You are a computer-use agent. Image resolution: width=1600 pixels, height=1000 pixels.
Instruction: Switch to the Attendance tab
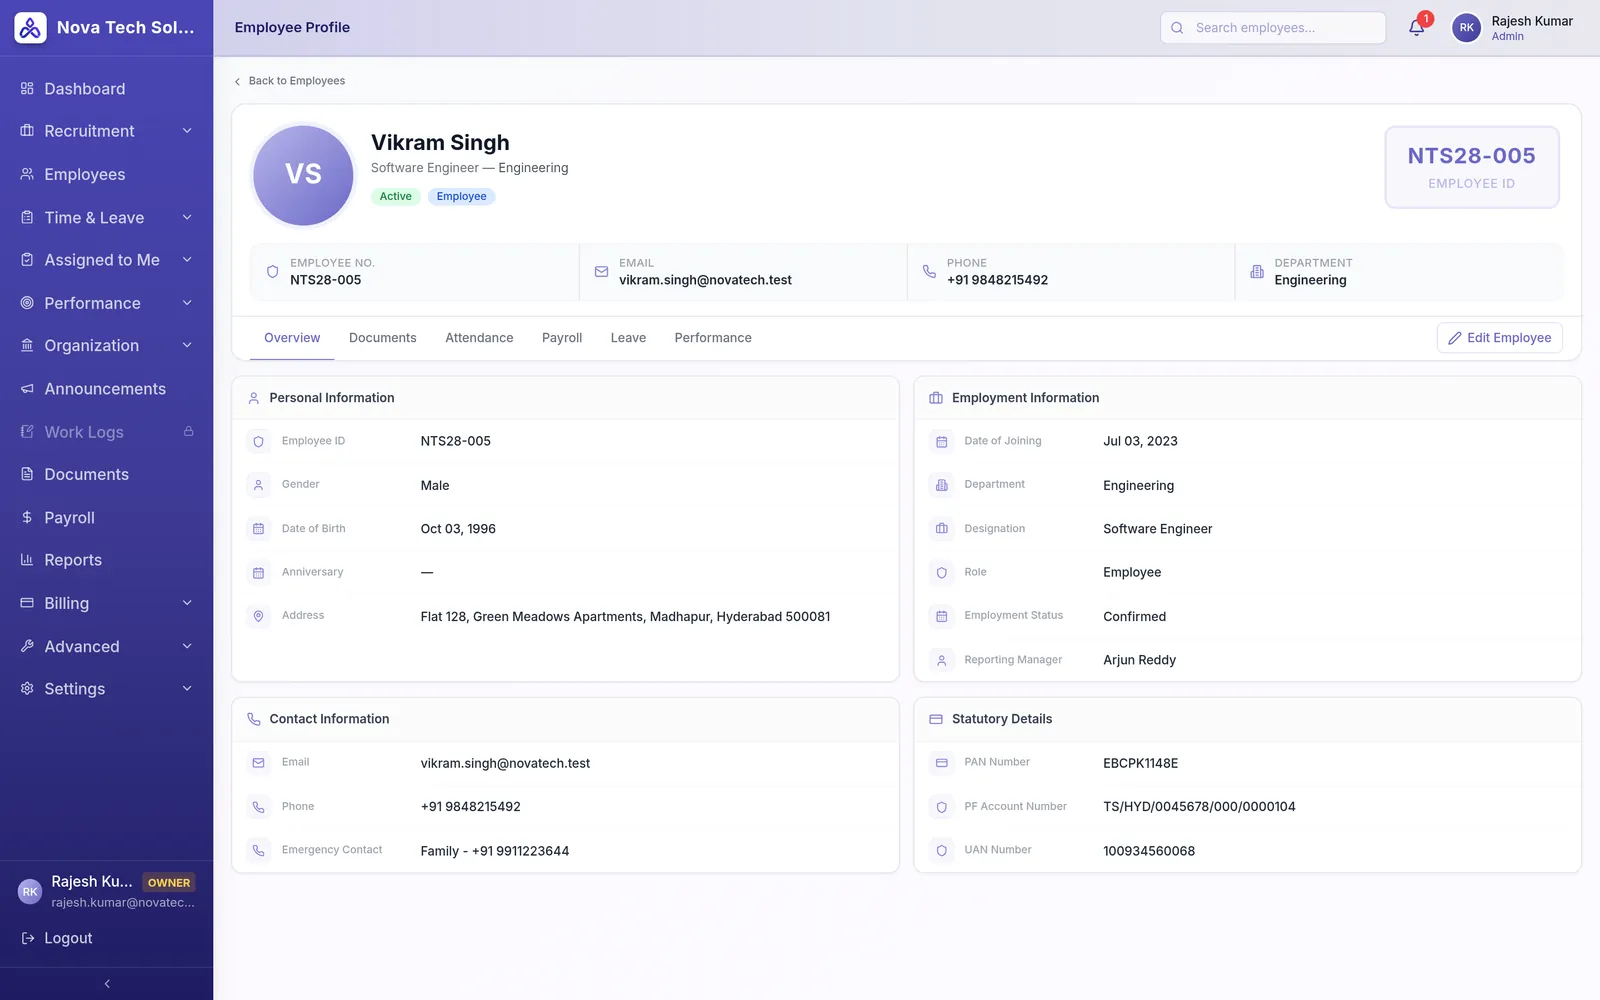[479, 338]
